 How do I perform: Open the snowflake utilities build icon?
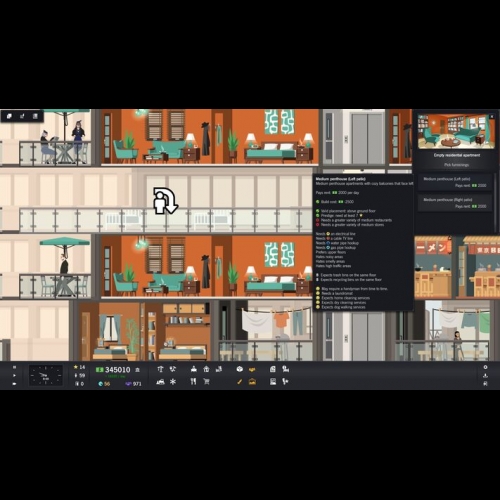coord(173,382)
